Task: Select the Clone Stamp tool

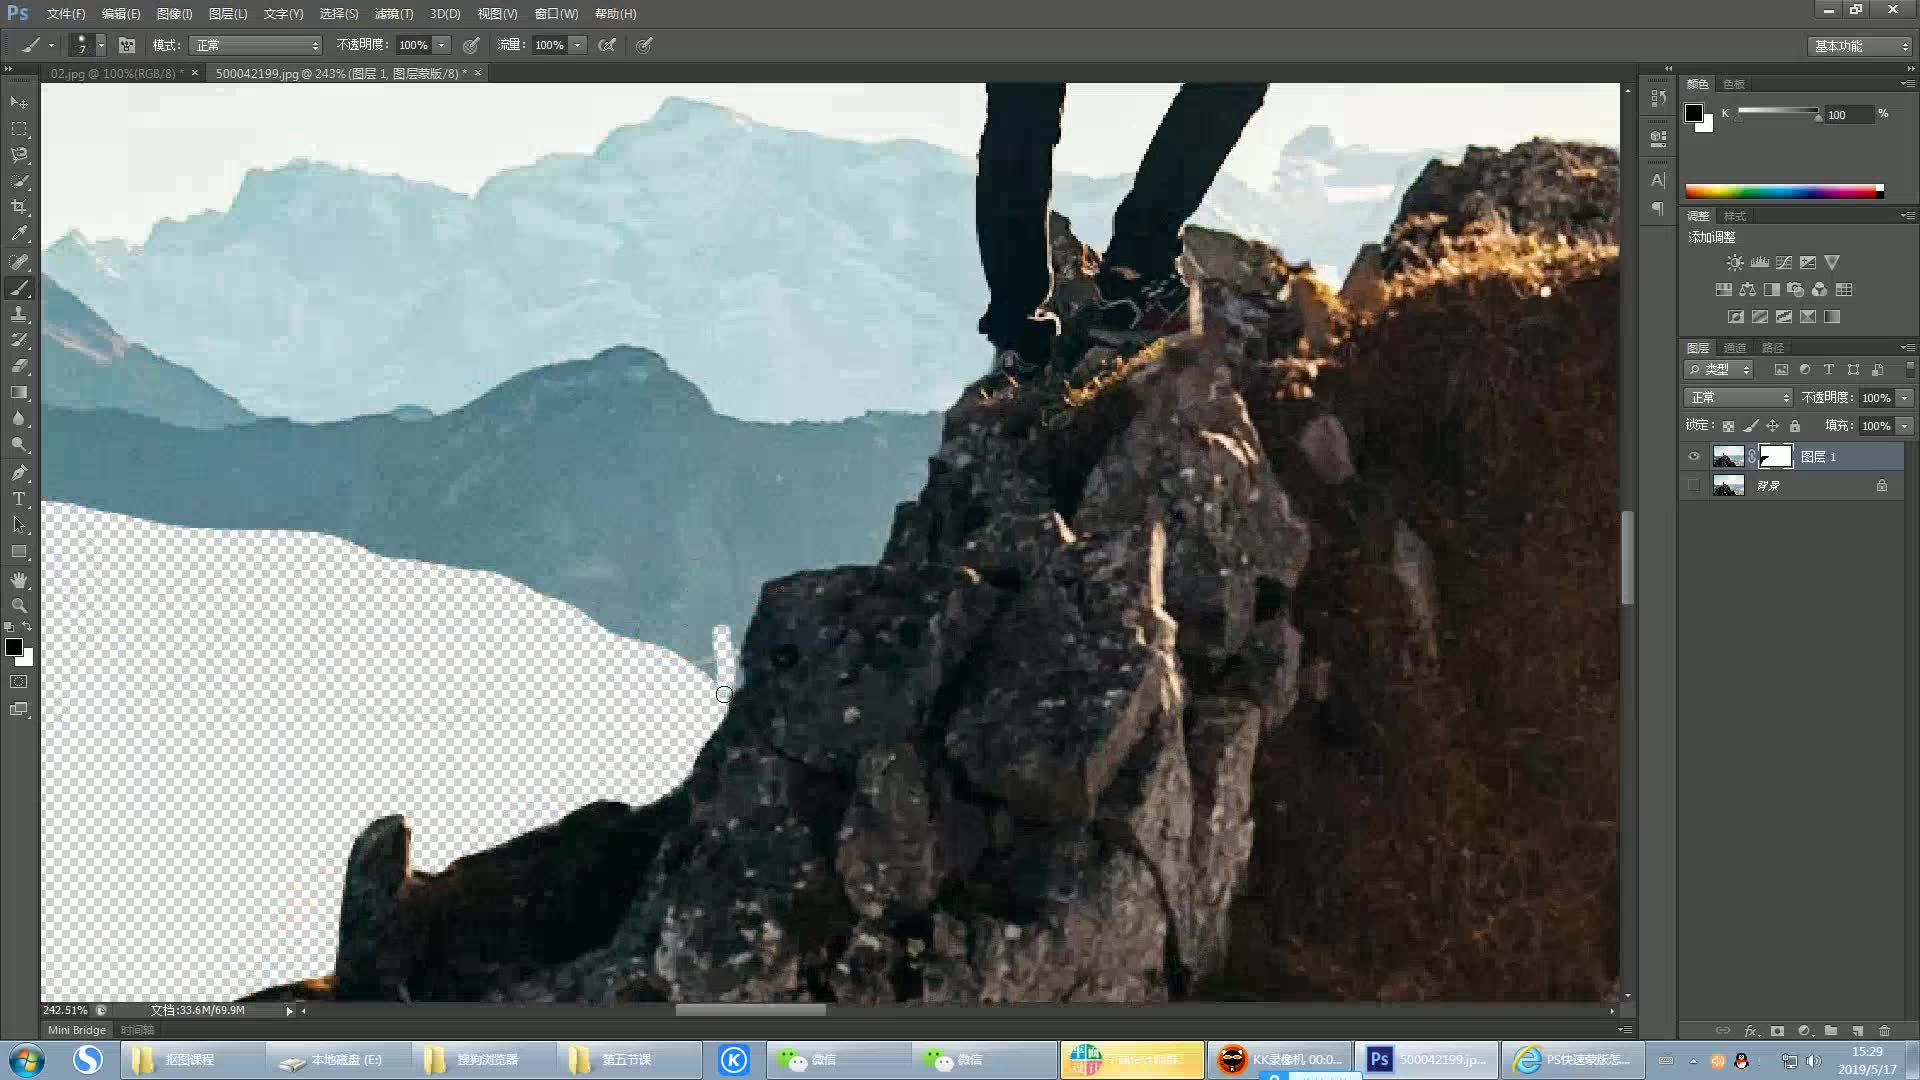Action: (x=19, y=315)
